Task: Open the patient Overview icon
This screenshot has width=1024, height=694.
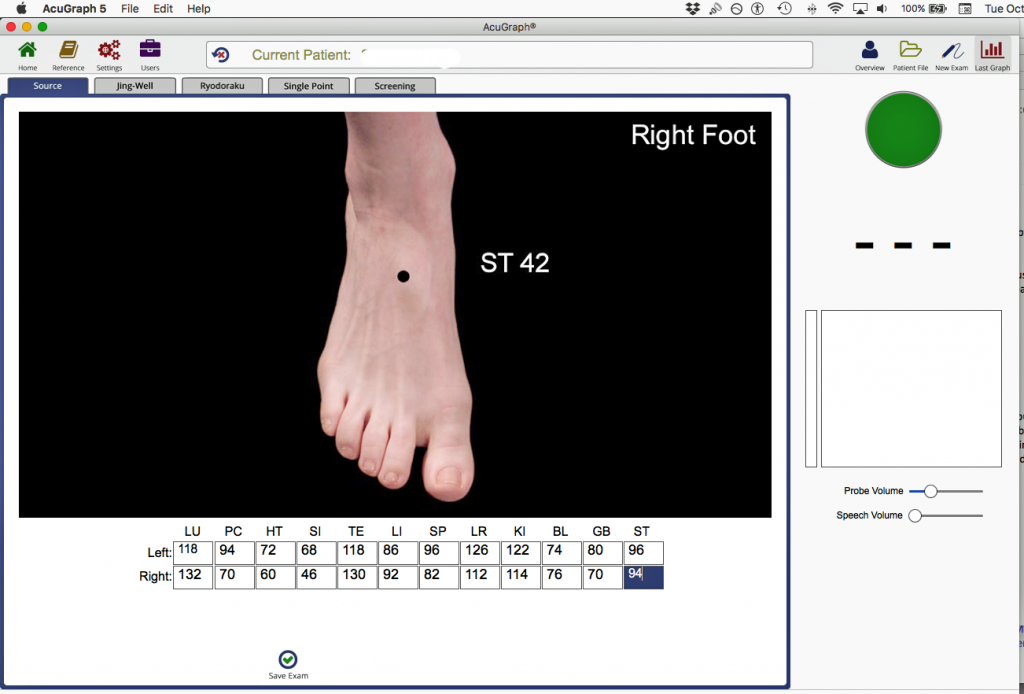Action: 869,55
